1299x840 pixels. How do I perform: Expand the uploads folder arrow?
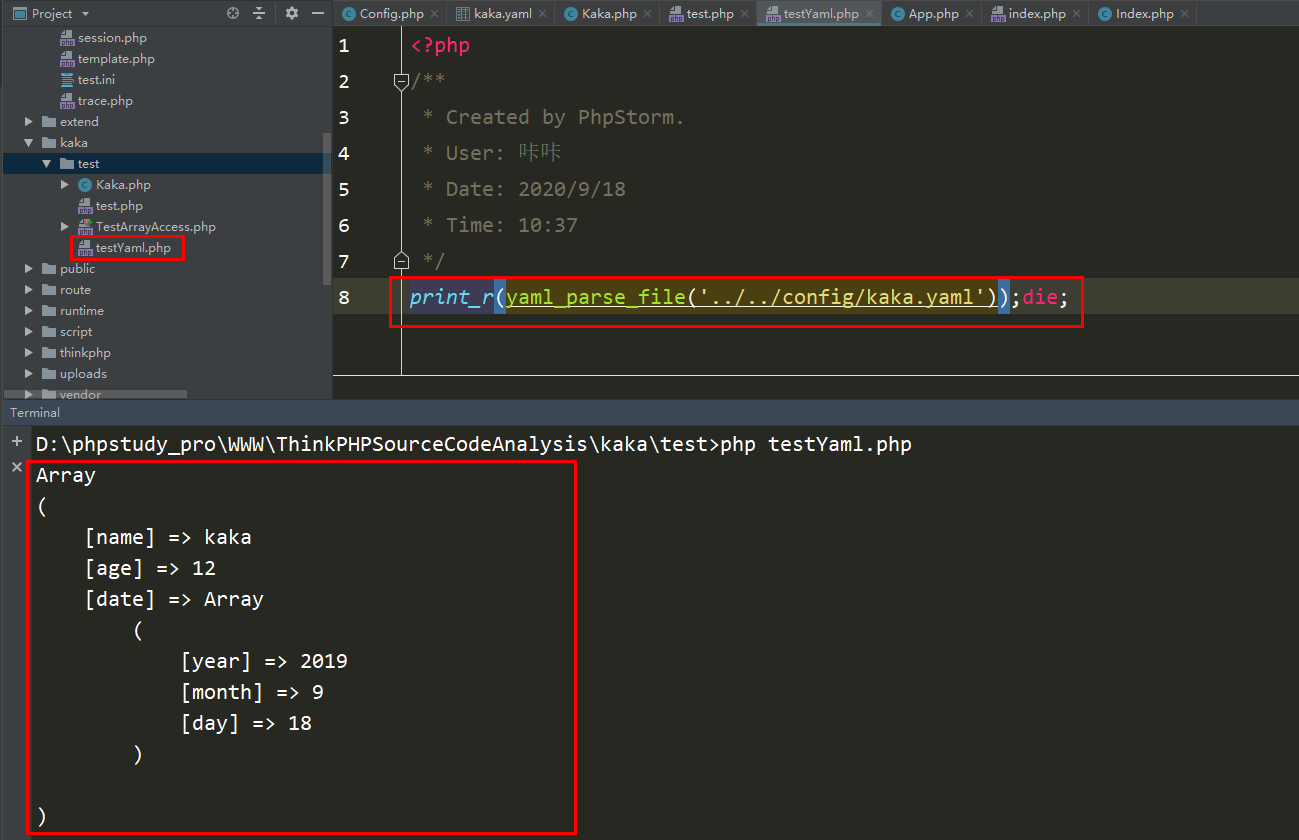29,374
